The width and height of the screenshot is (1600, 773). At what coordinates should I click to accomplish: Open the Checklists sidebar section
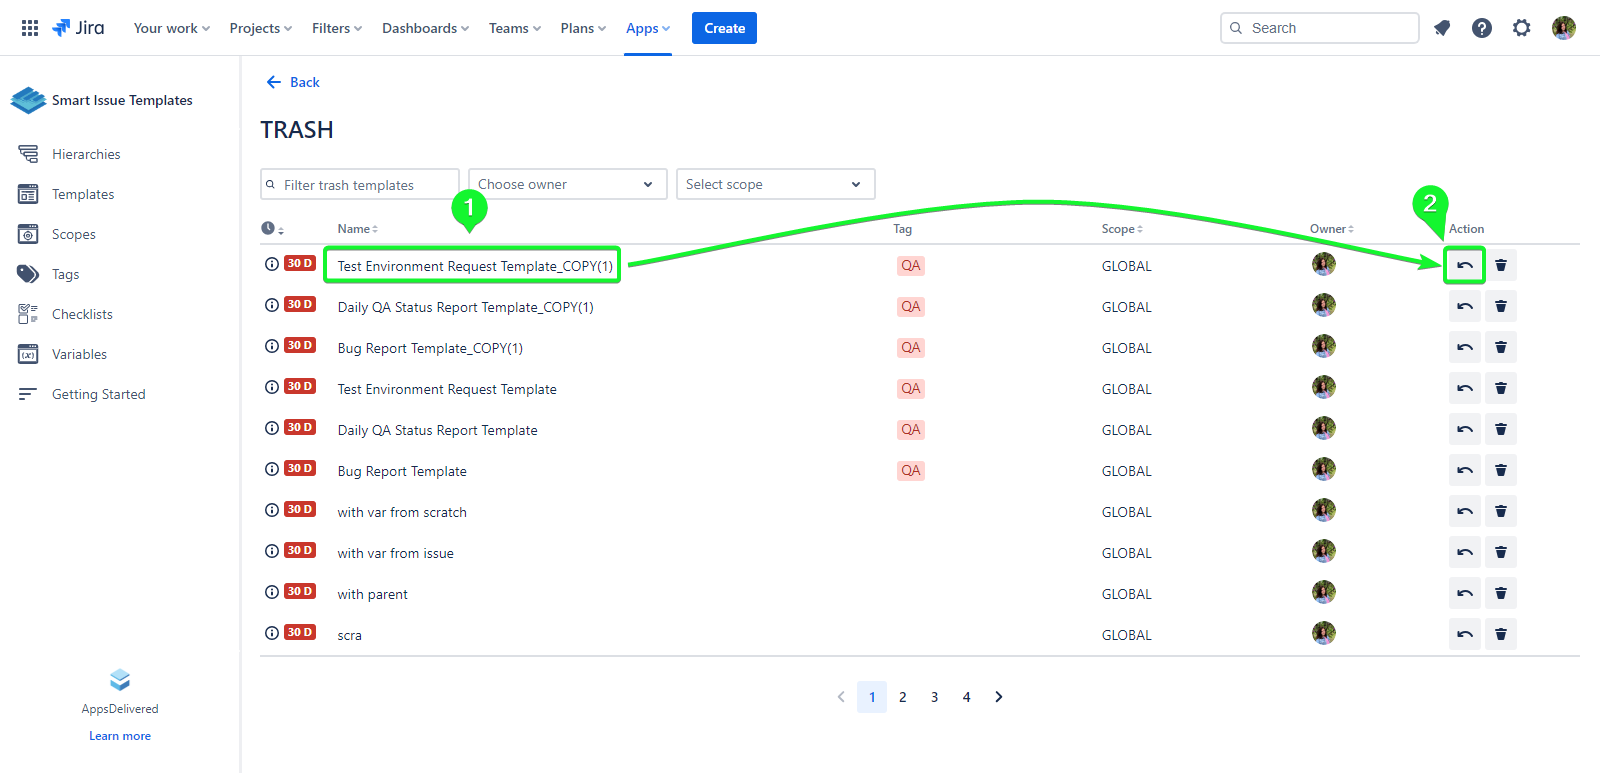[82, 314]
